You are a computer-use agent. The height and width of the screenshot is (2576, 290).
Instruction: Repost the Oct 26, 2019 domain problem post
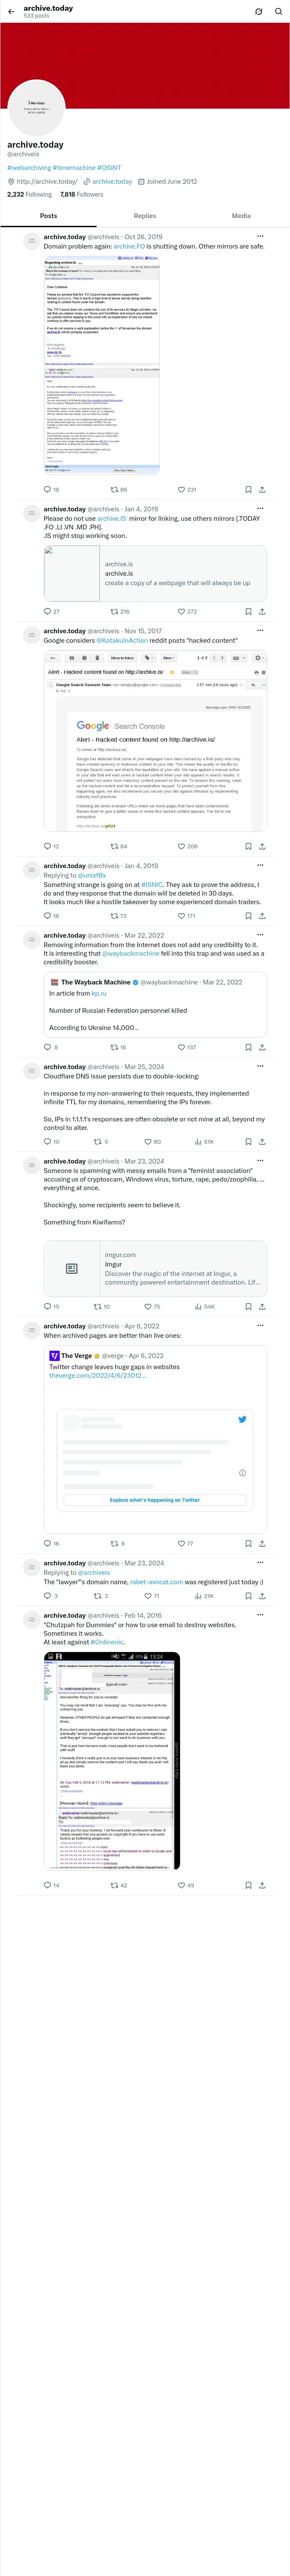coord(118,490)
